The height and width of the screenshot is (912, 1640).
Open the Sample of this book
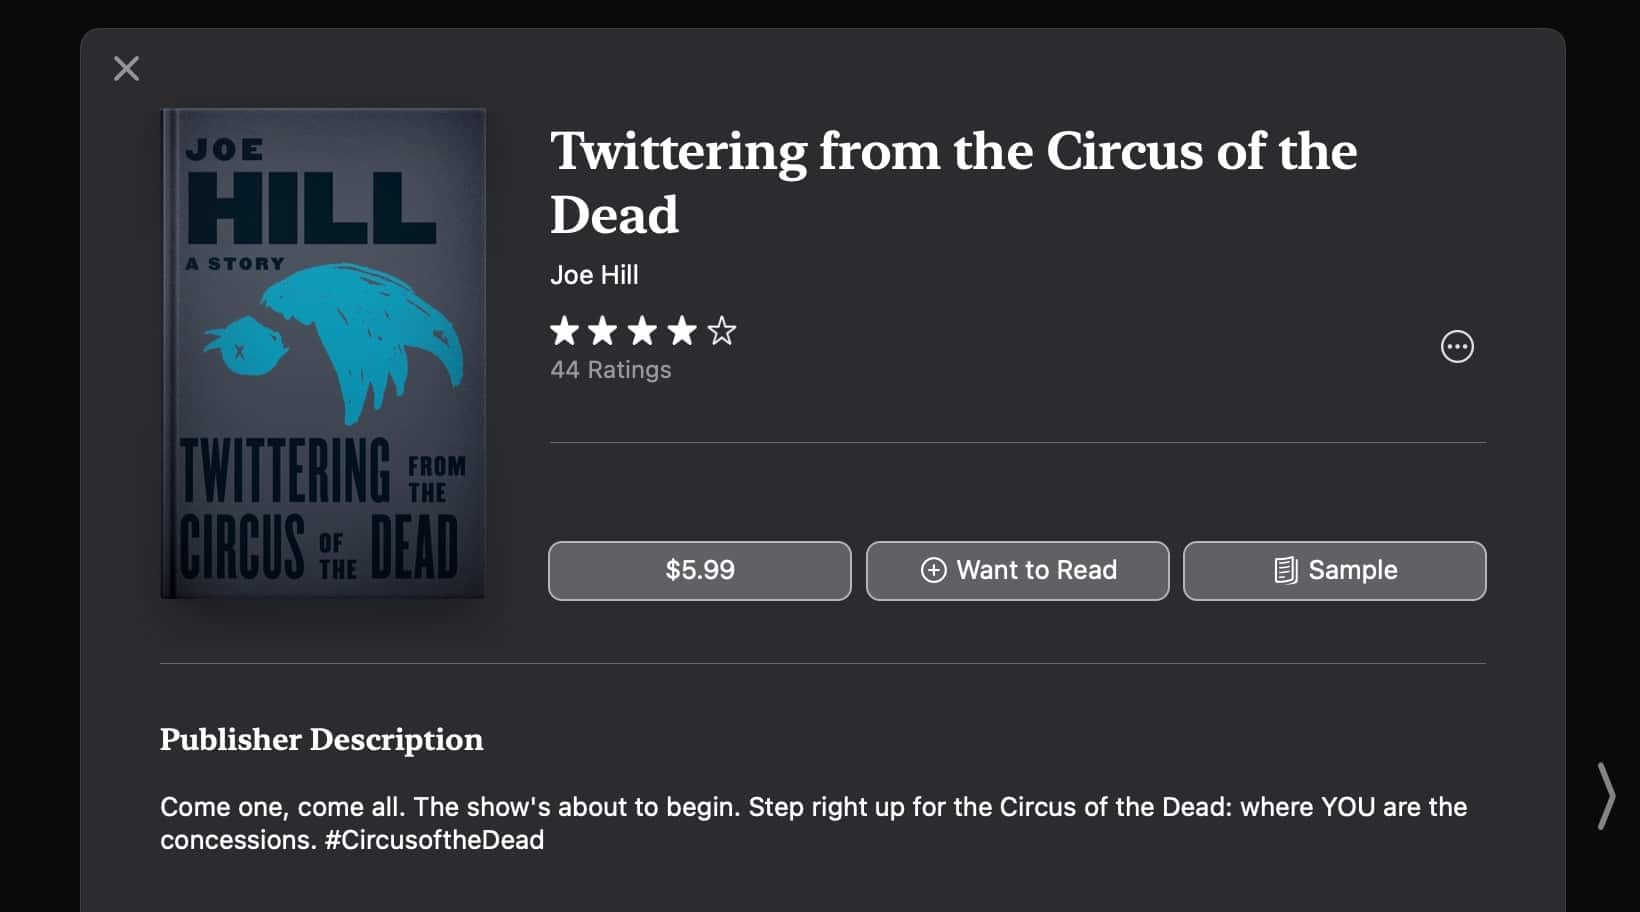tap(1334, 571)
